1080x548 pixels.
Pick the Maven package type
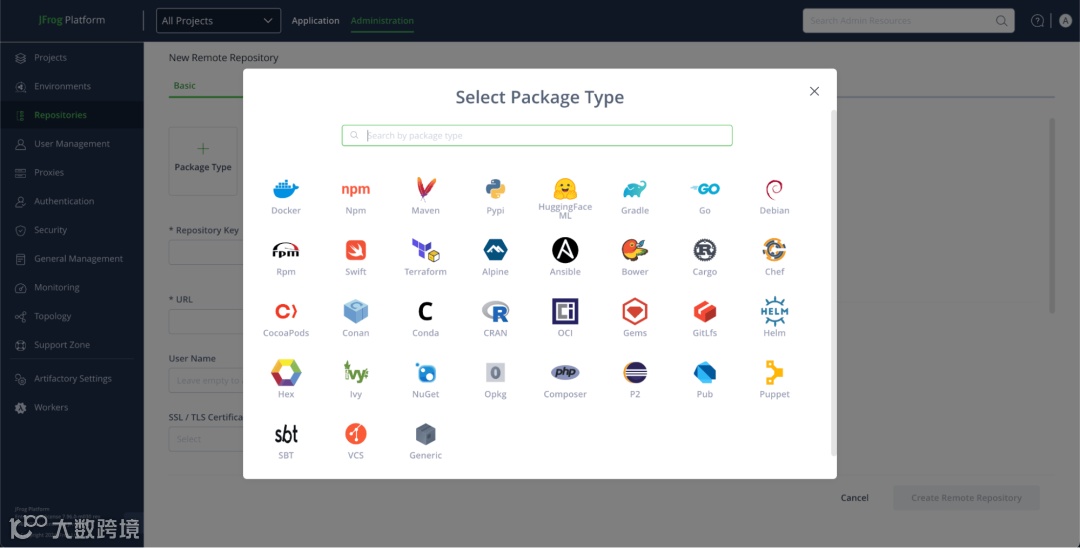coord(426,197)
